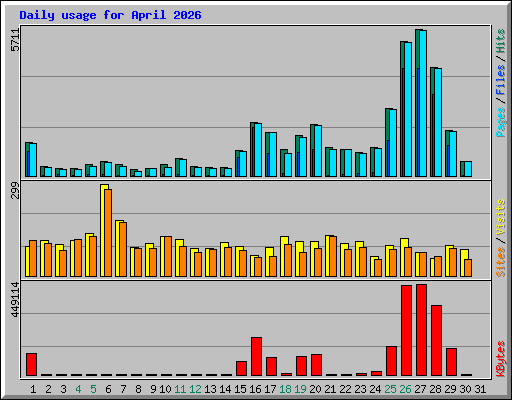Click the 5711 hits axis value

[15, 40]
